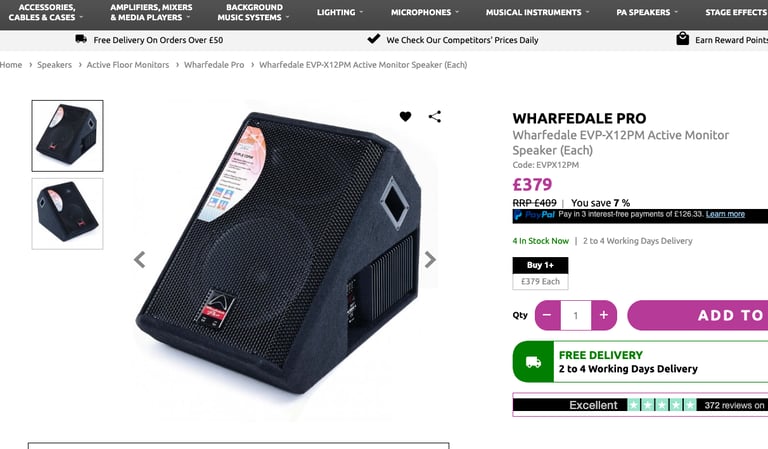768x449 pixels.
Task: Click the green free delivery truck icon
Action: (x=533, y=362)
